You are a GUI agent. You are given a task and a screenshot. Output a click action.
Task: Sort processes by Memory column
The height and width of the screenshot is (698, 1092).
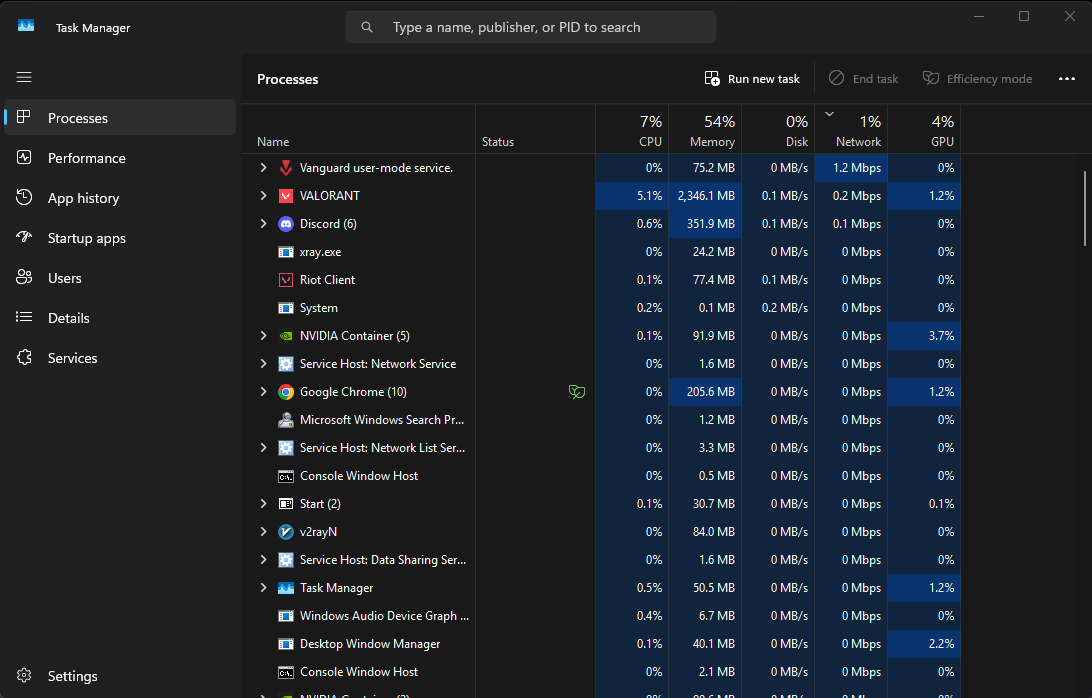(x=705, y=130)
